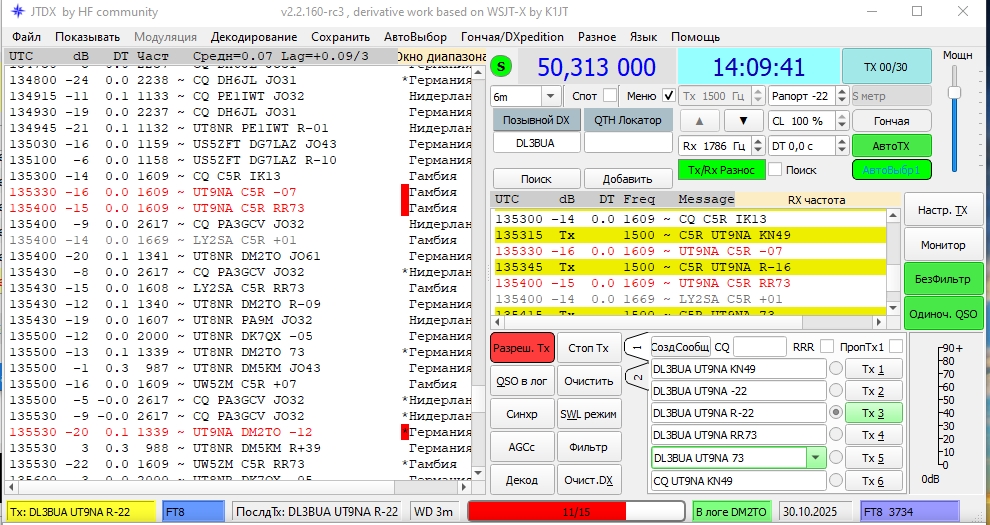Viewport: 990px width, 525px height.
Task: Toggle the RRR checkbox
Action: [827, 346]
